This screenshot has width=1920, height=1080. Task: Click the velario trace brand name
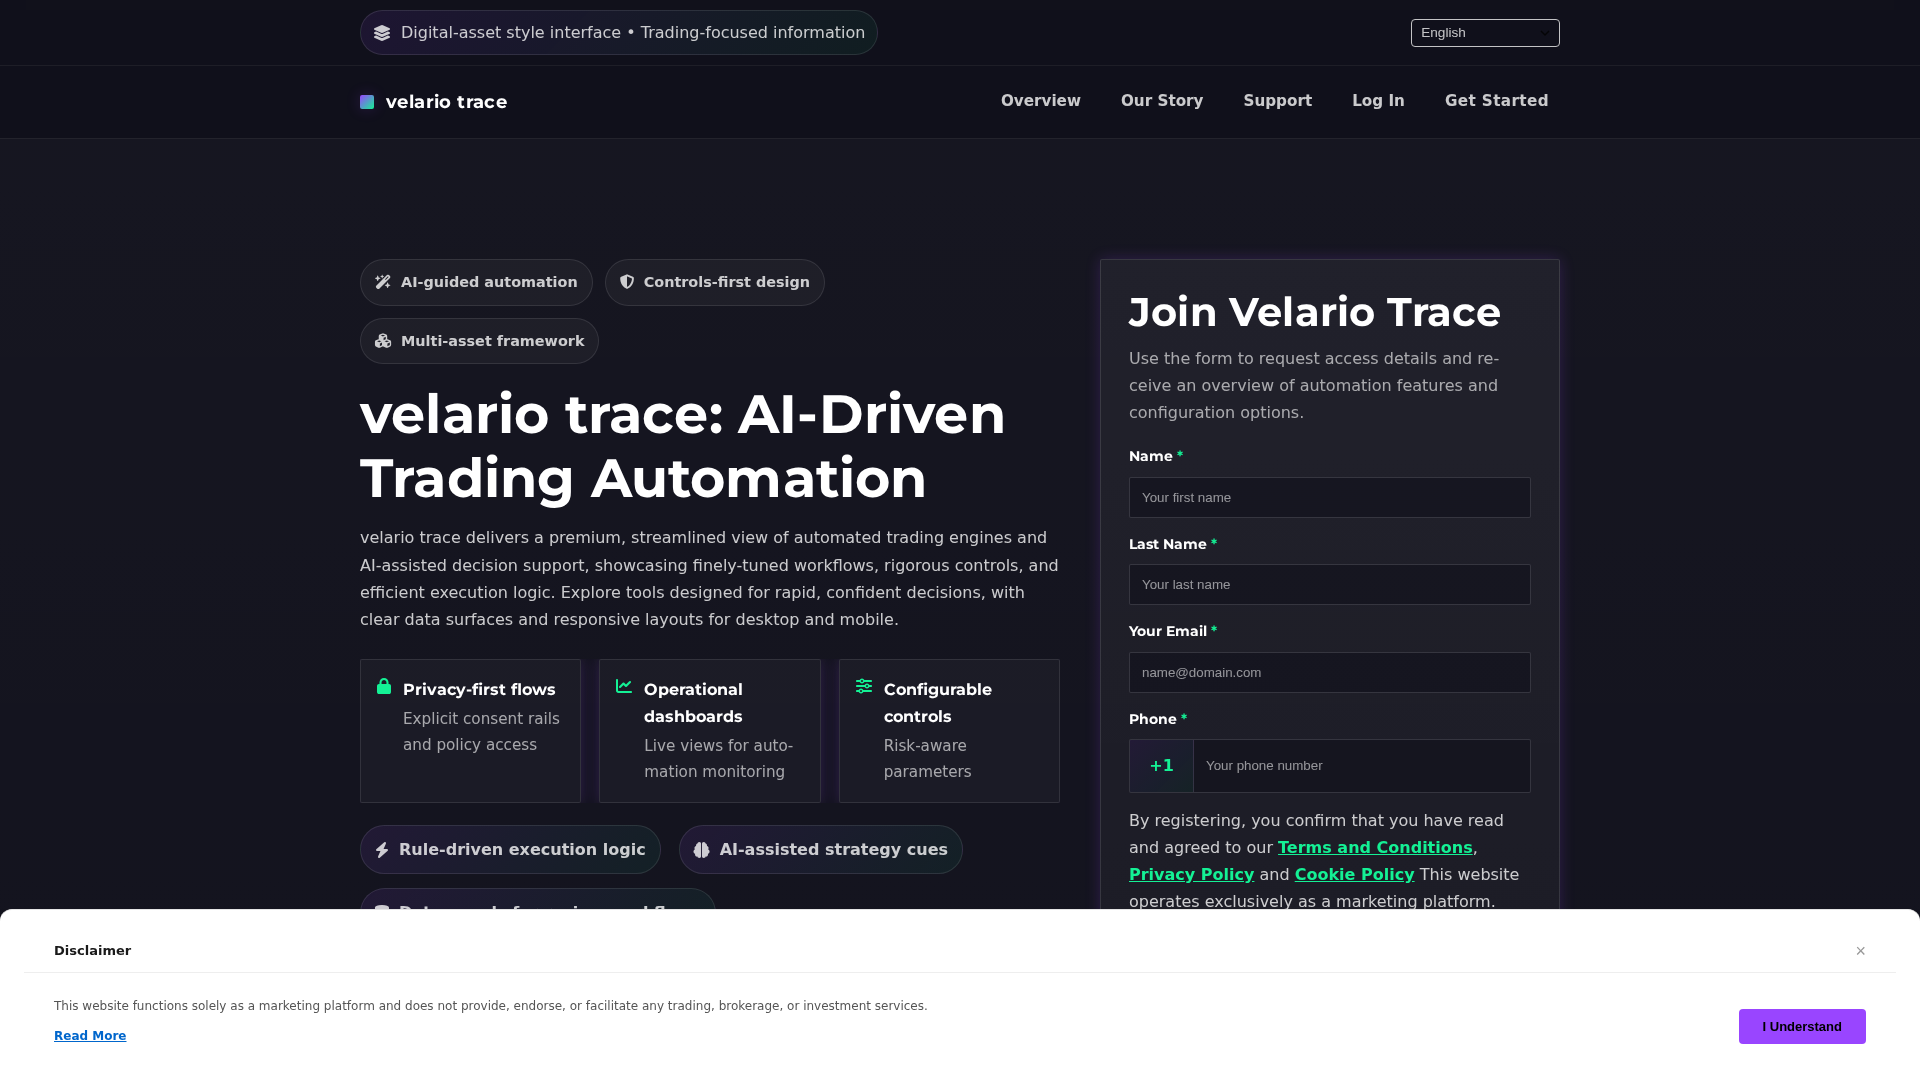point(446,102)
